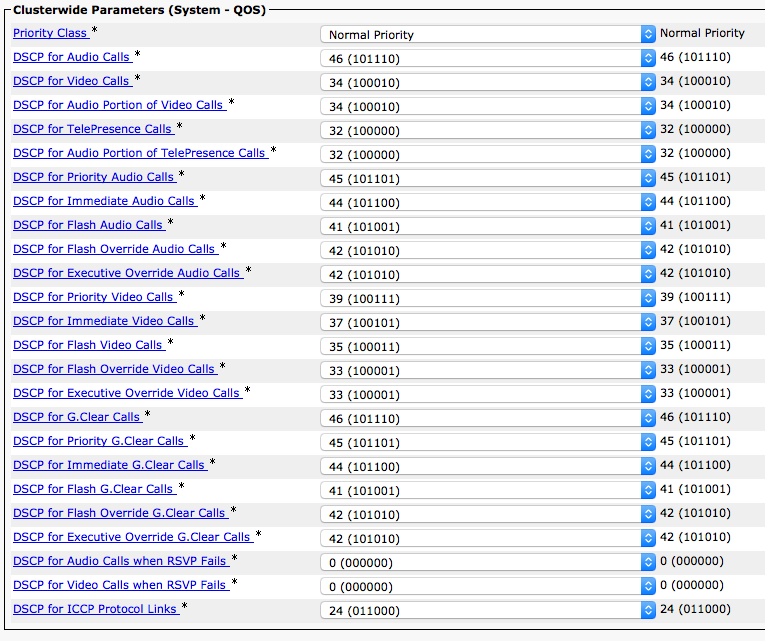Open DSCP for Executive Override G.Clear Calls link
This screenshot has width=765, height=641.
click(133, 537)
